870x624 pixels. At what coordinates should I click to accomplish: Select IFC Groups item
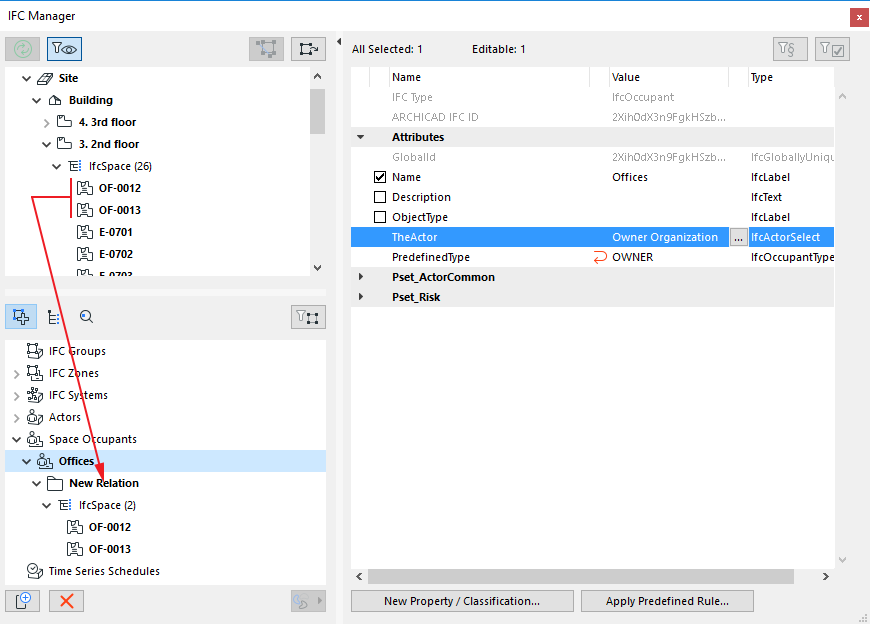(77, 351)
